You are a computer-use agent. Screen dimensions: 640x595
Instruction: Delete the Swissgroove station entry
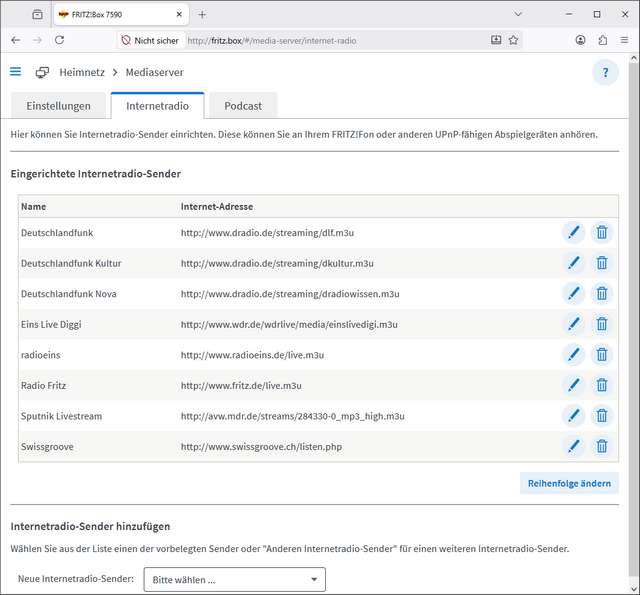pos(602,446)
